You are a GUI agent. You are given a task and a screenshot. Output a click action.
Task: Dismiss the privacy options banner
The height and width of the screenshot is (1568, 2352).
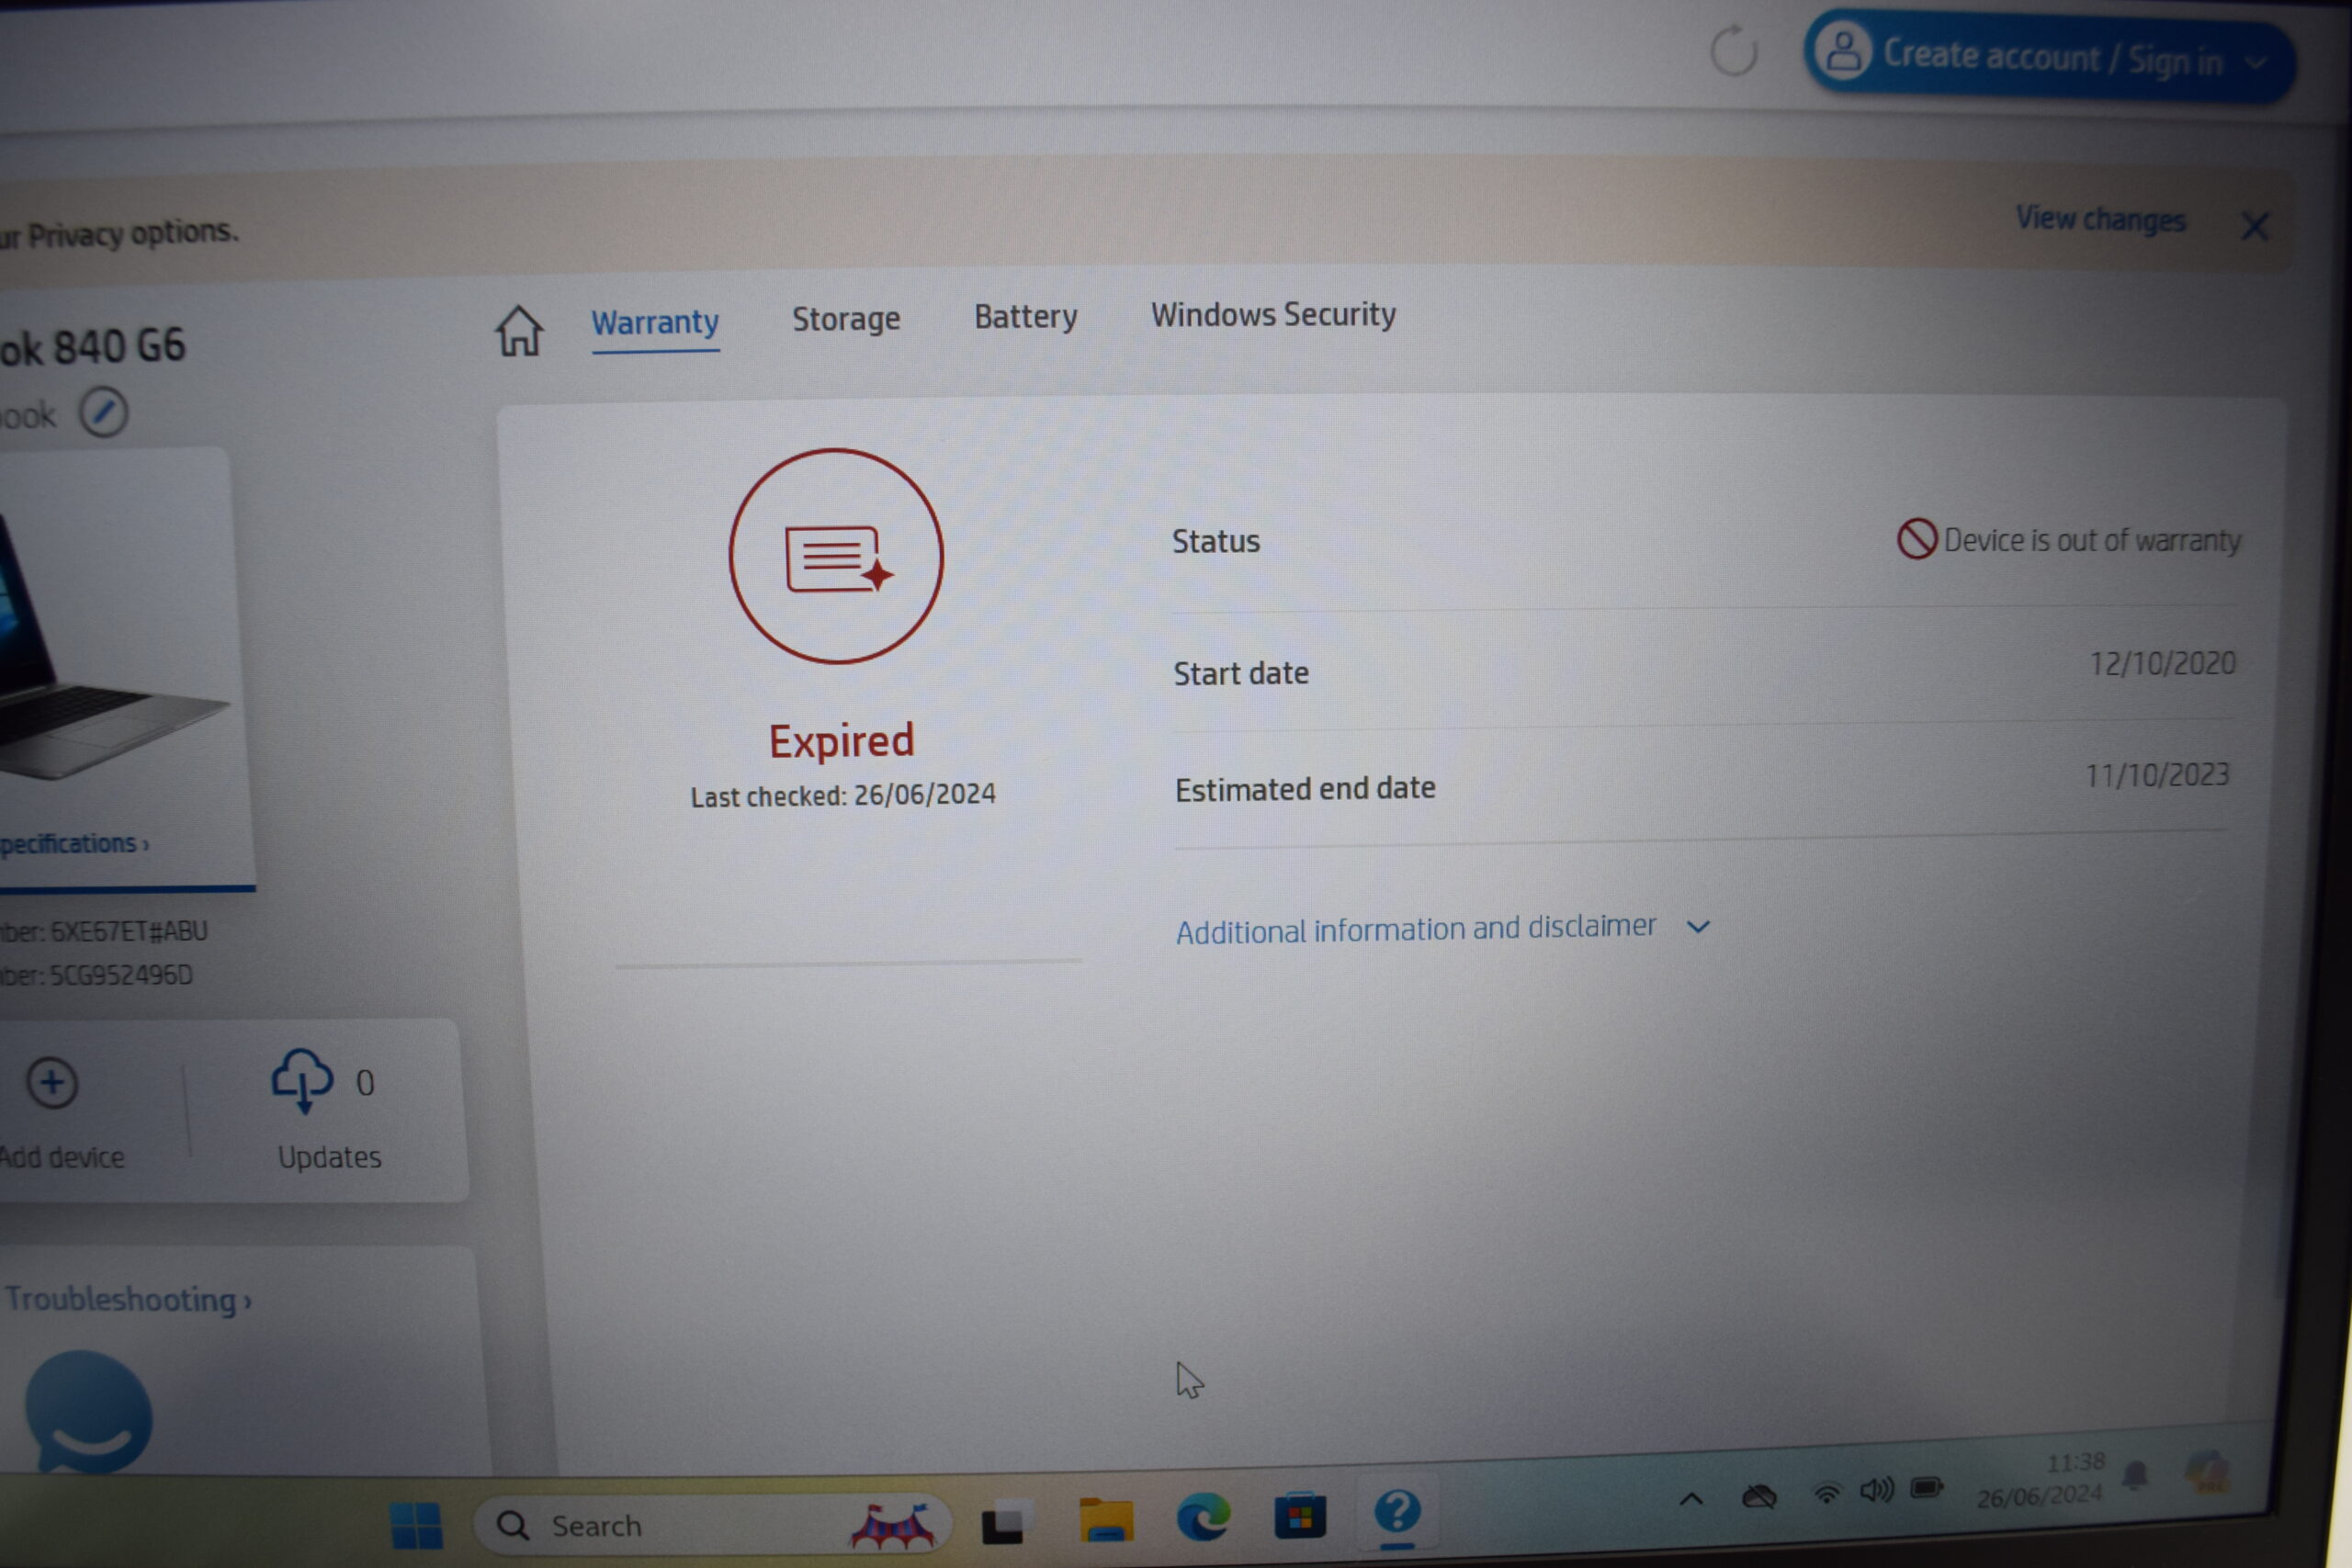pyautogui.click(x=2255, y=227)
